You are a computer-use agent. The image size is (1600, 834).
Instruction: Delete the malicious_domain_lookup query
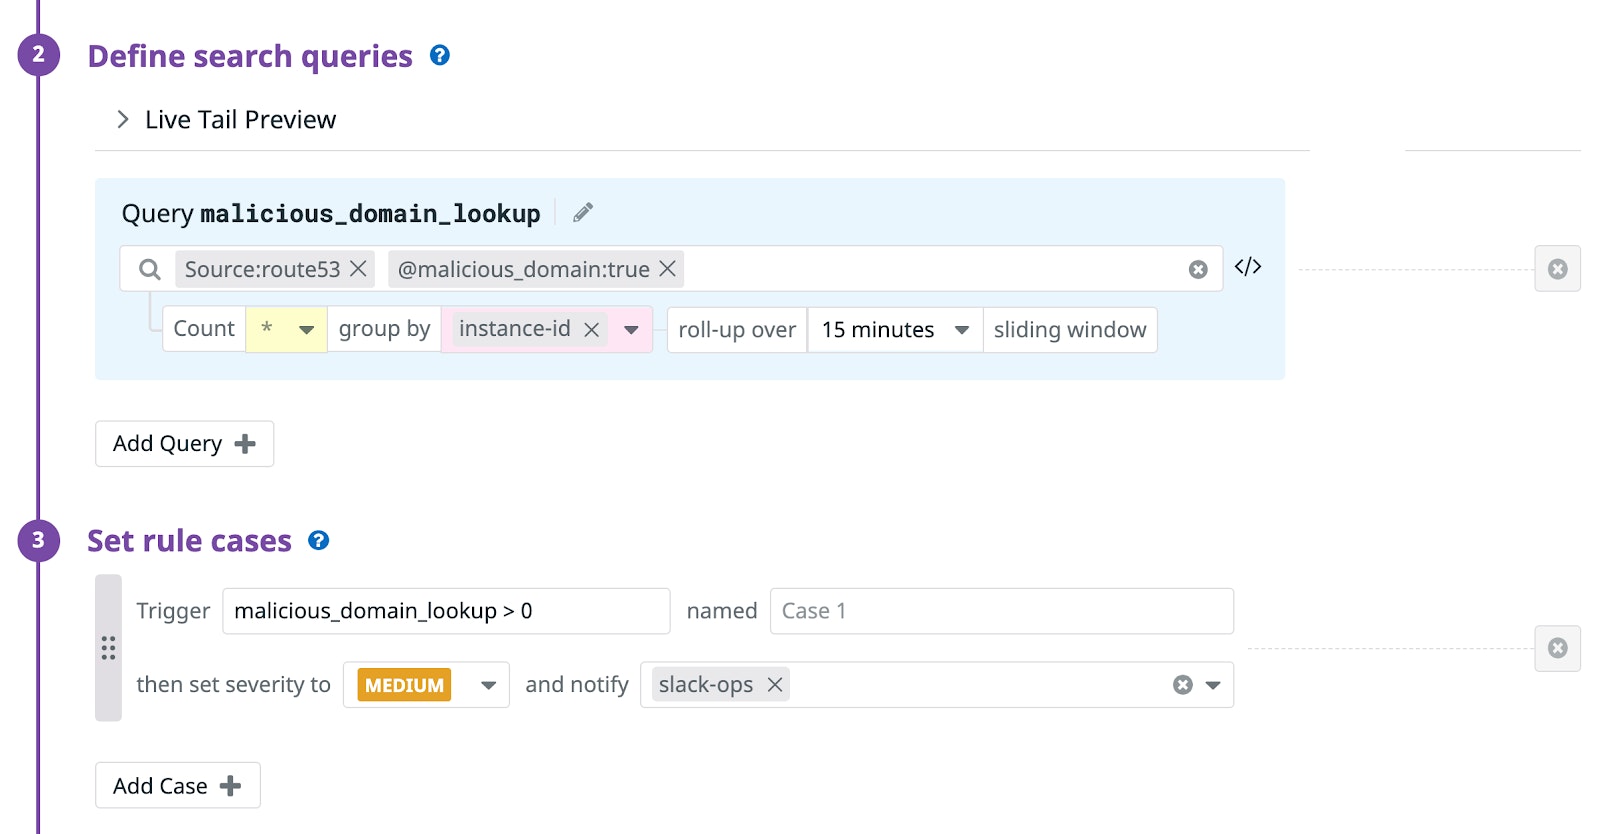pyautogui.click(x=1557, y=269)
